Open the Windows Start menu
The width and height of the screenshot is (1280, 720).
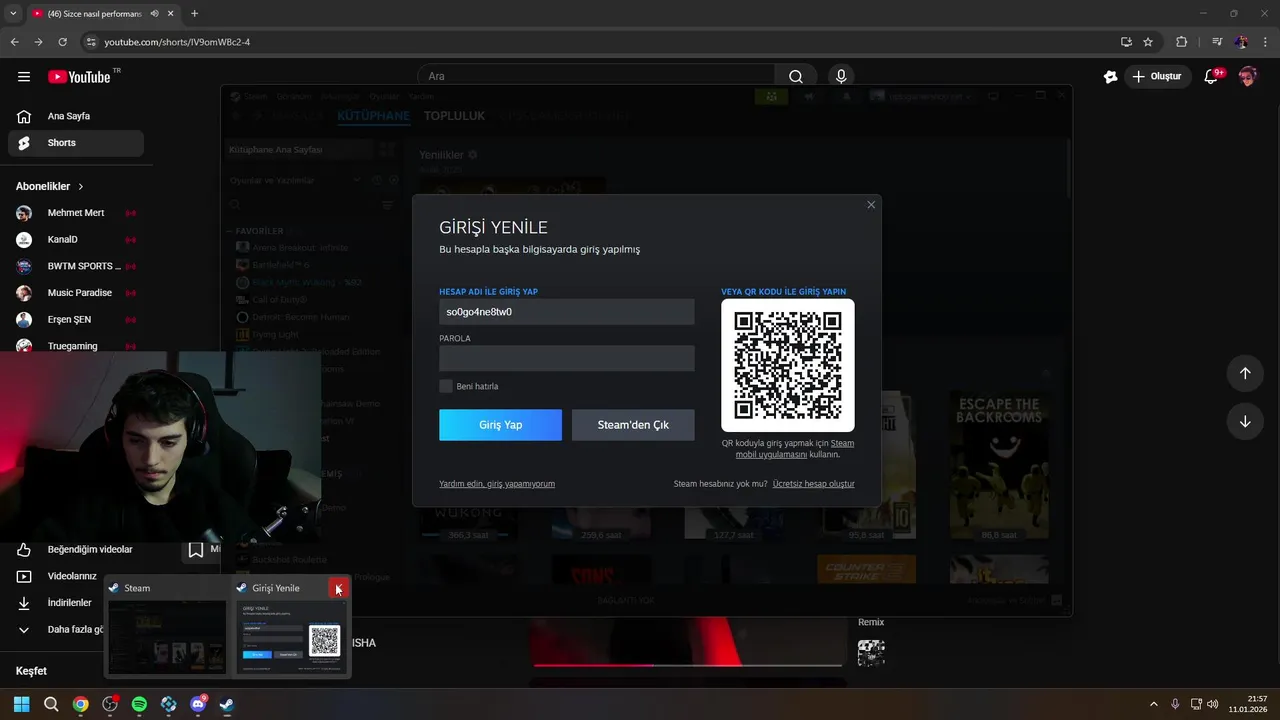(x=22, y=704)
